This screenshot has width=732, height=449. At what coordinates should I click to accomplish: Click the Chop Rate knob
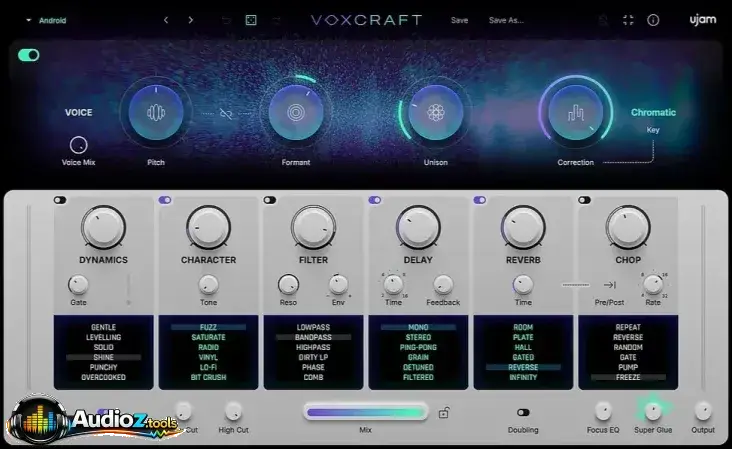[x=653, y=285]
